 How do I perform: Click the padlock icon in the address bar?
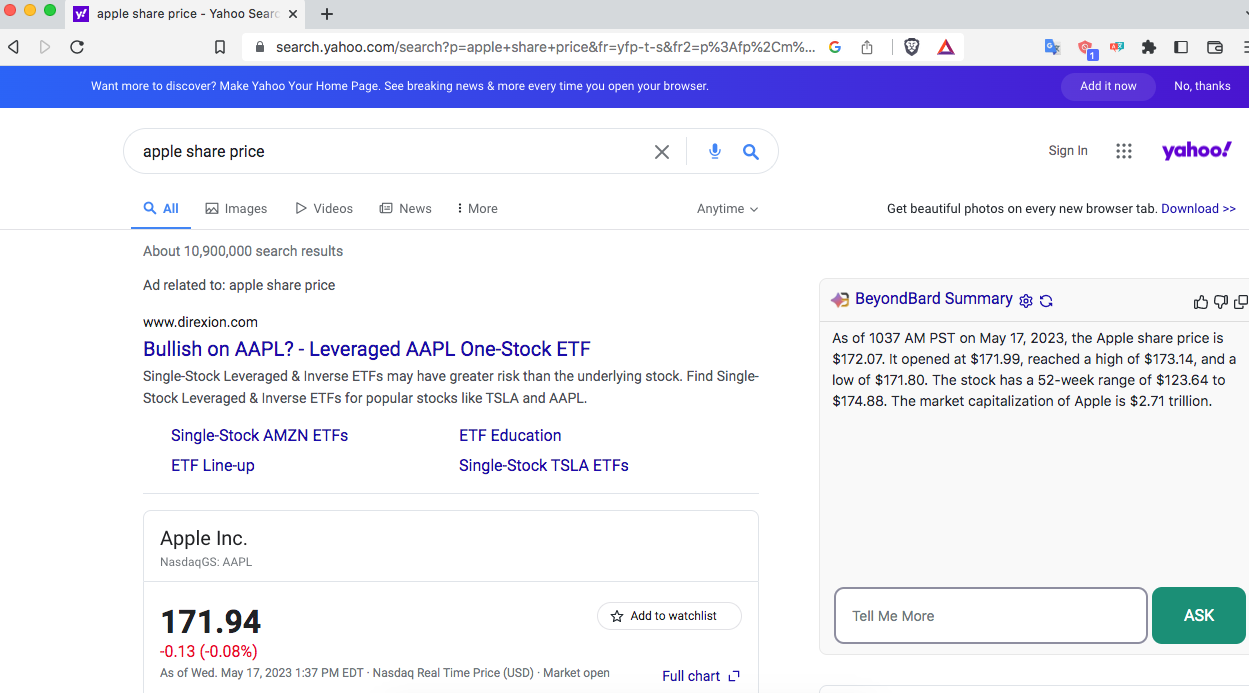[x=260, y=47]
